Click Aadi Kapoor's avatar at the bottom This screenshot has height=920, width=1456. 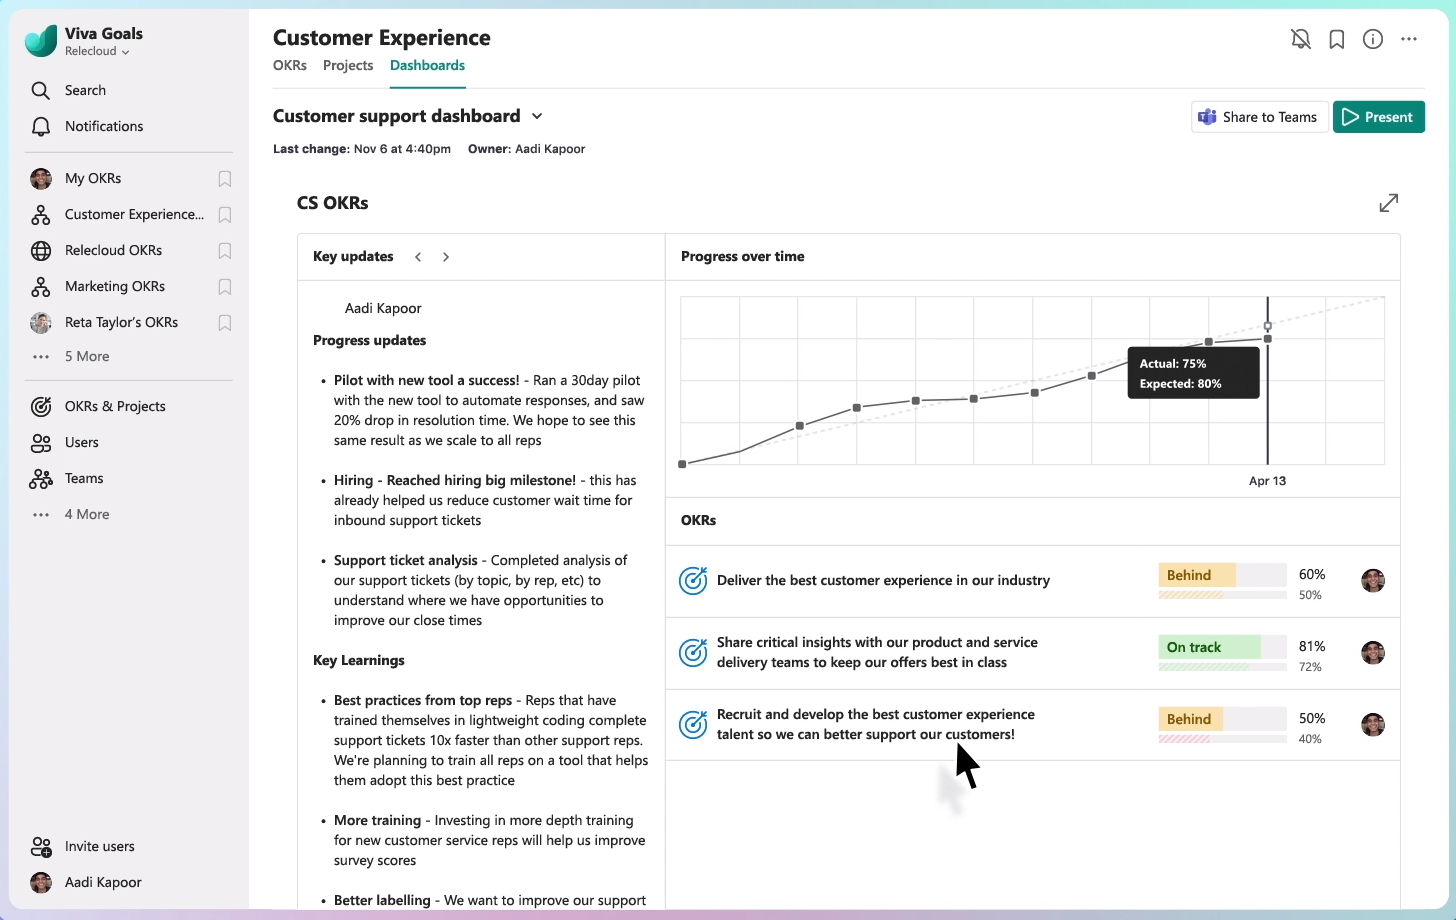[40, 882]
